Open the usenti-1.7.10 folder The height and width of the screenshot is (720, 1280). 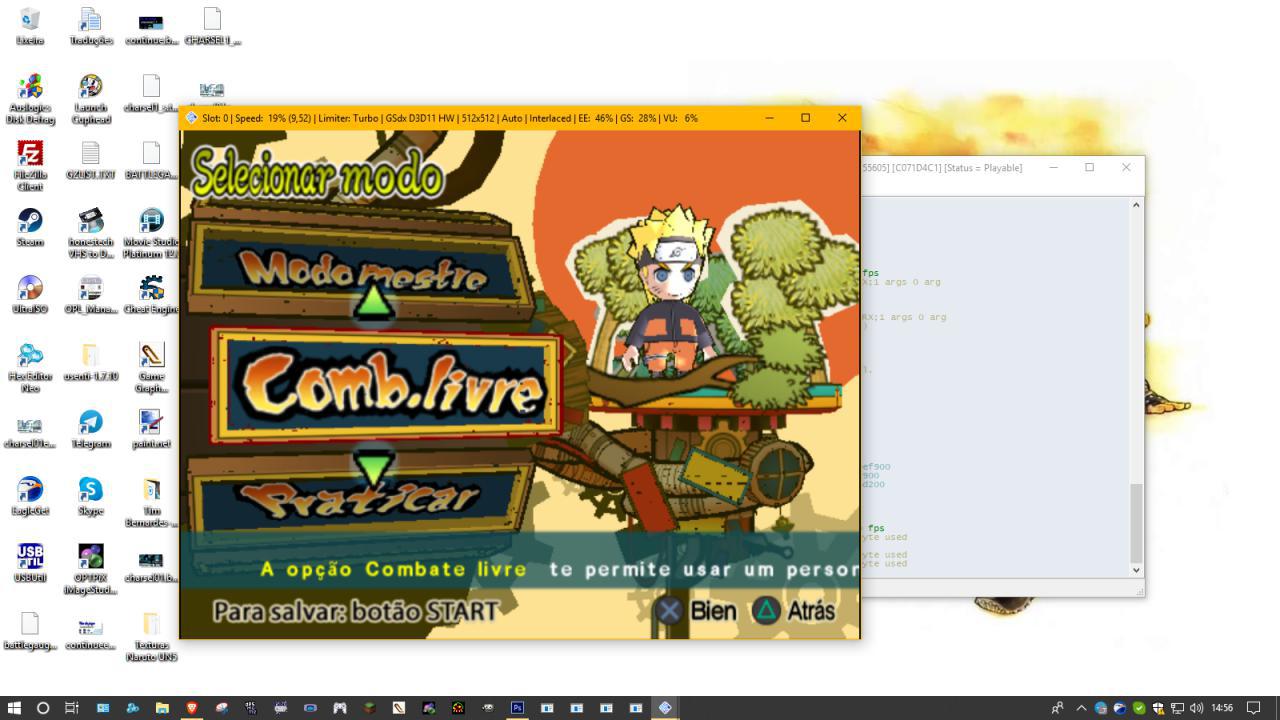[x=91, y=361]
